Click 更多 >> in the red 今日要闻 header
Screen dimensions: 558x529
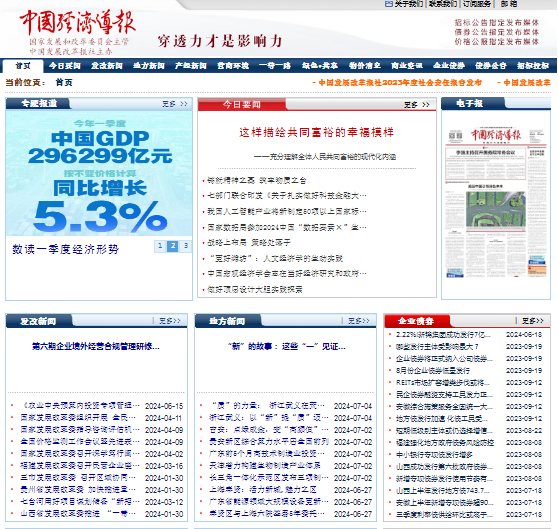click(417, 105)
